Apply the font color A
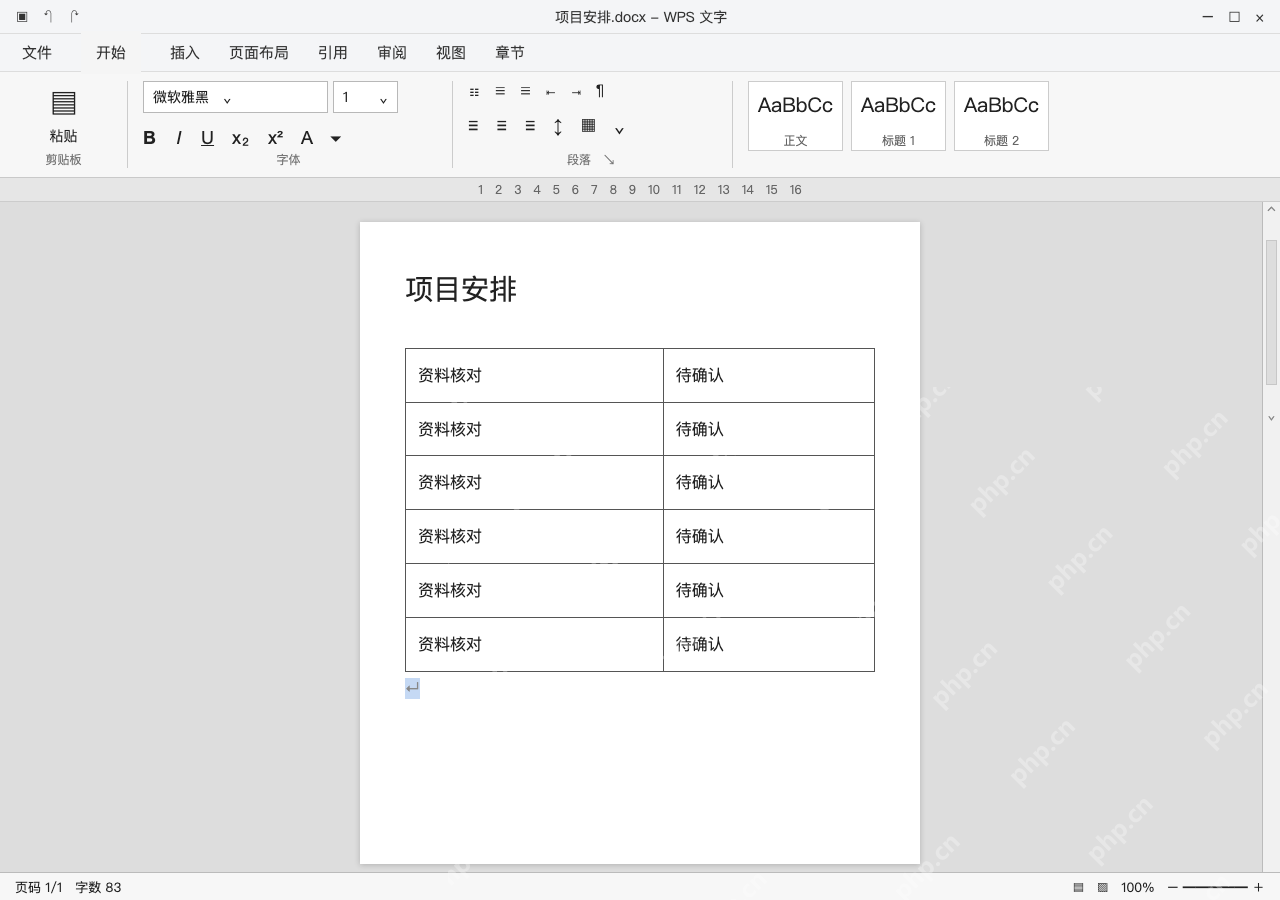1280x900 pixels. tap(307, 138)
